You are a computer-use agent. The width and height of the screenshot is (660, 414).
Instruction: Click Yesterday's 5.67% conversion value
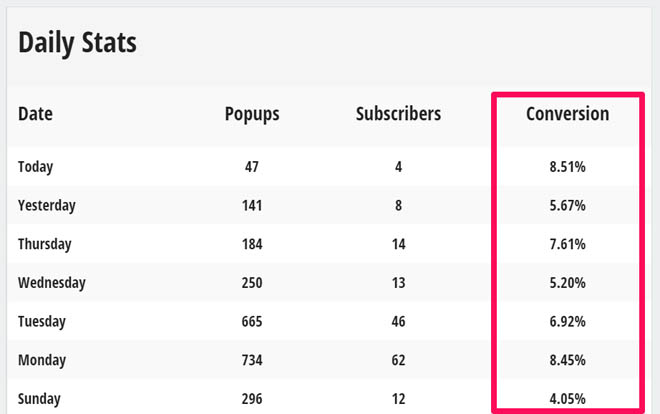pyautogui.click(x=567, y=206)
